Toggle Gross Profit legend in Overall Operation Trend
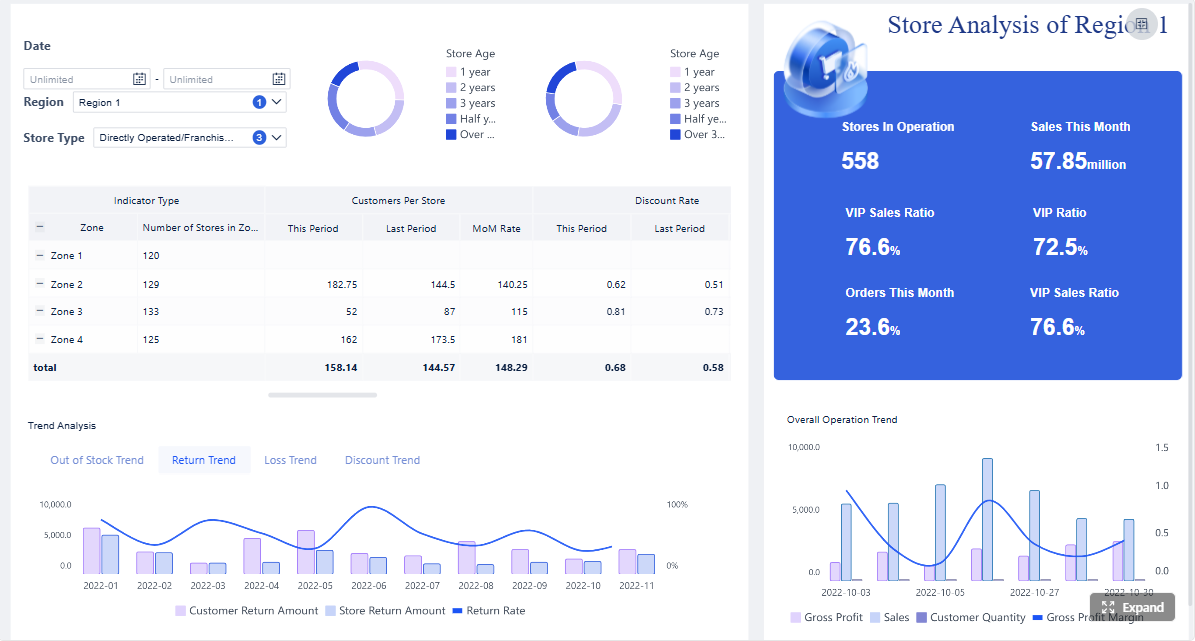 pyautogui.click(x=826, y=617)
